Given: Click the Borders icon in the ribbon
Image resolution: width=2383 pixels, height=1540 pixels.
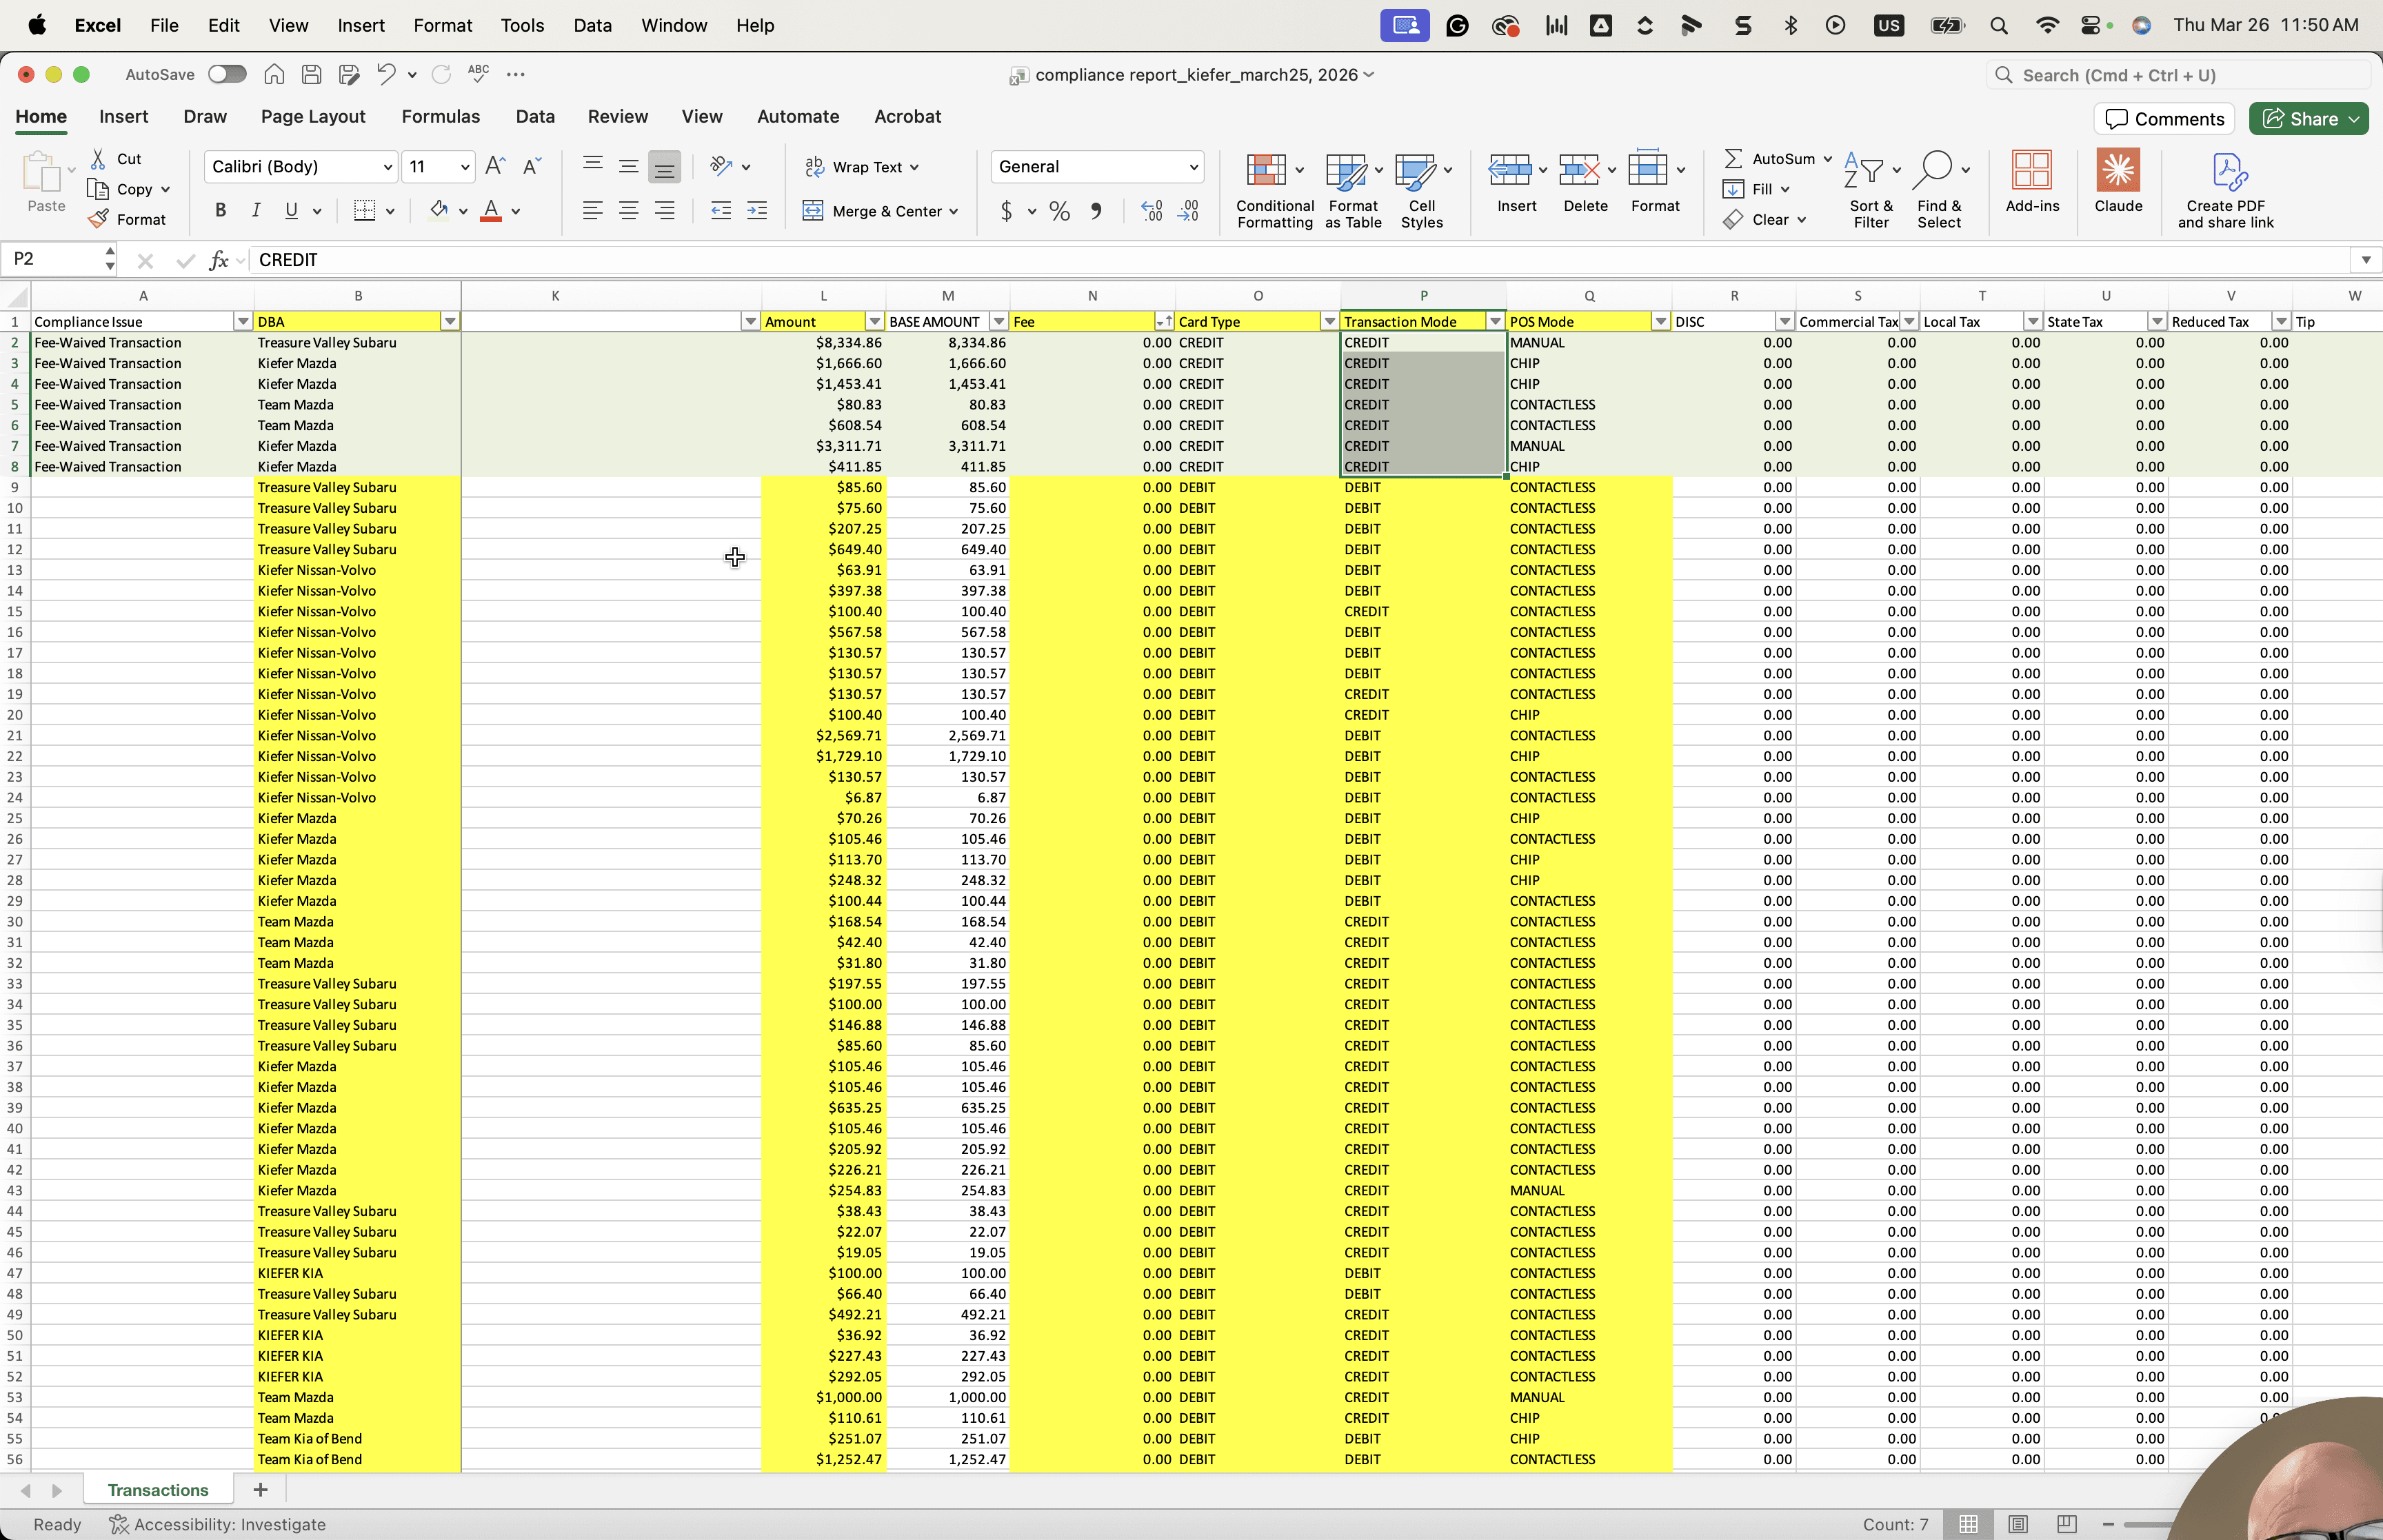Looking at the screenshot, I should coord(365,211).
